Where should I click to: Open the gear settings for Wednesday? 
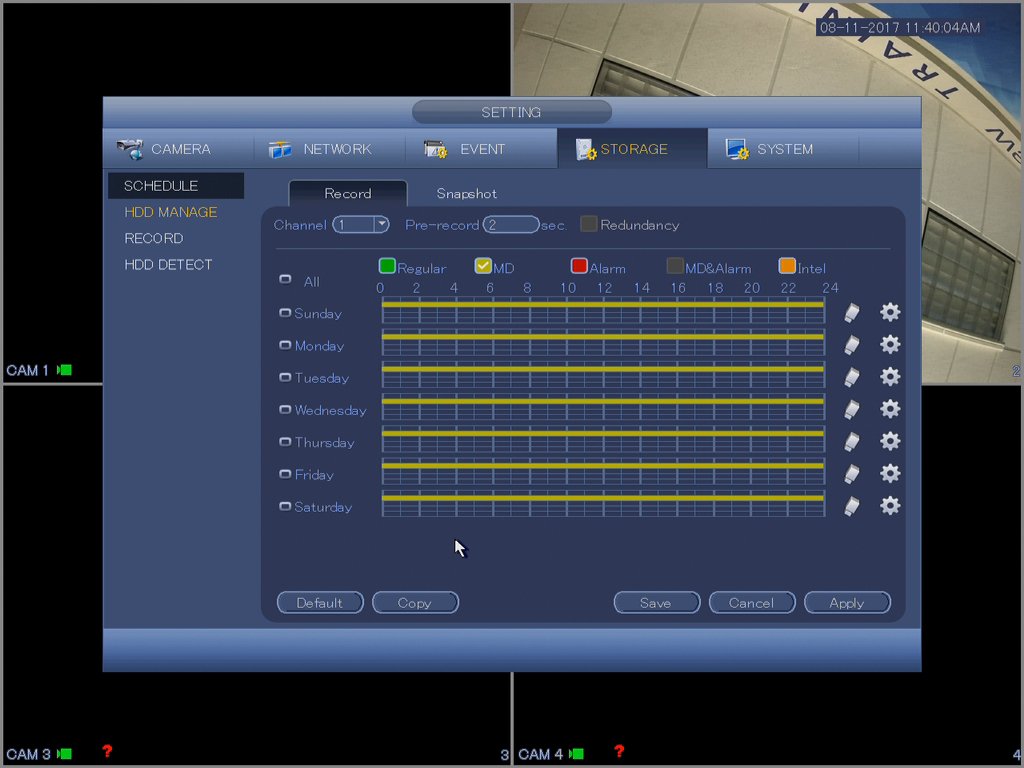pos(889,409)
